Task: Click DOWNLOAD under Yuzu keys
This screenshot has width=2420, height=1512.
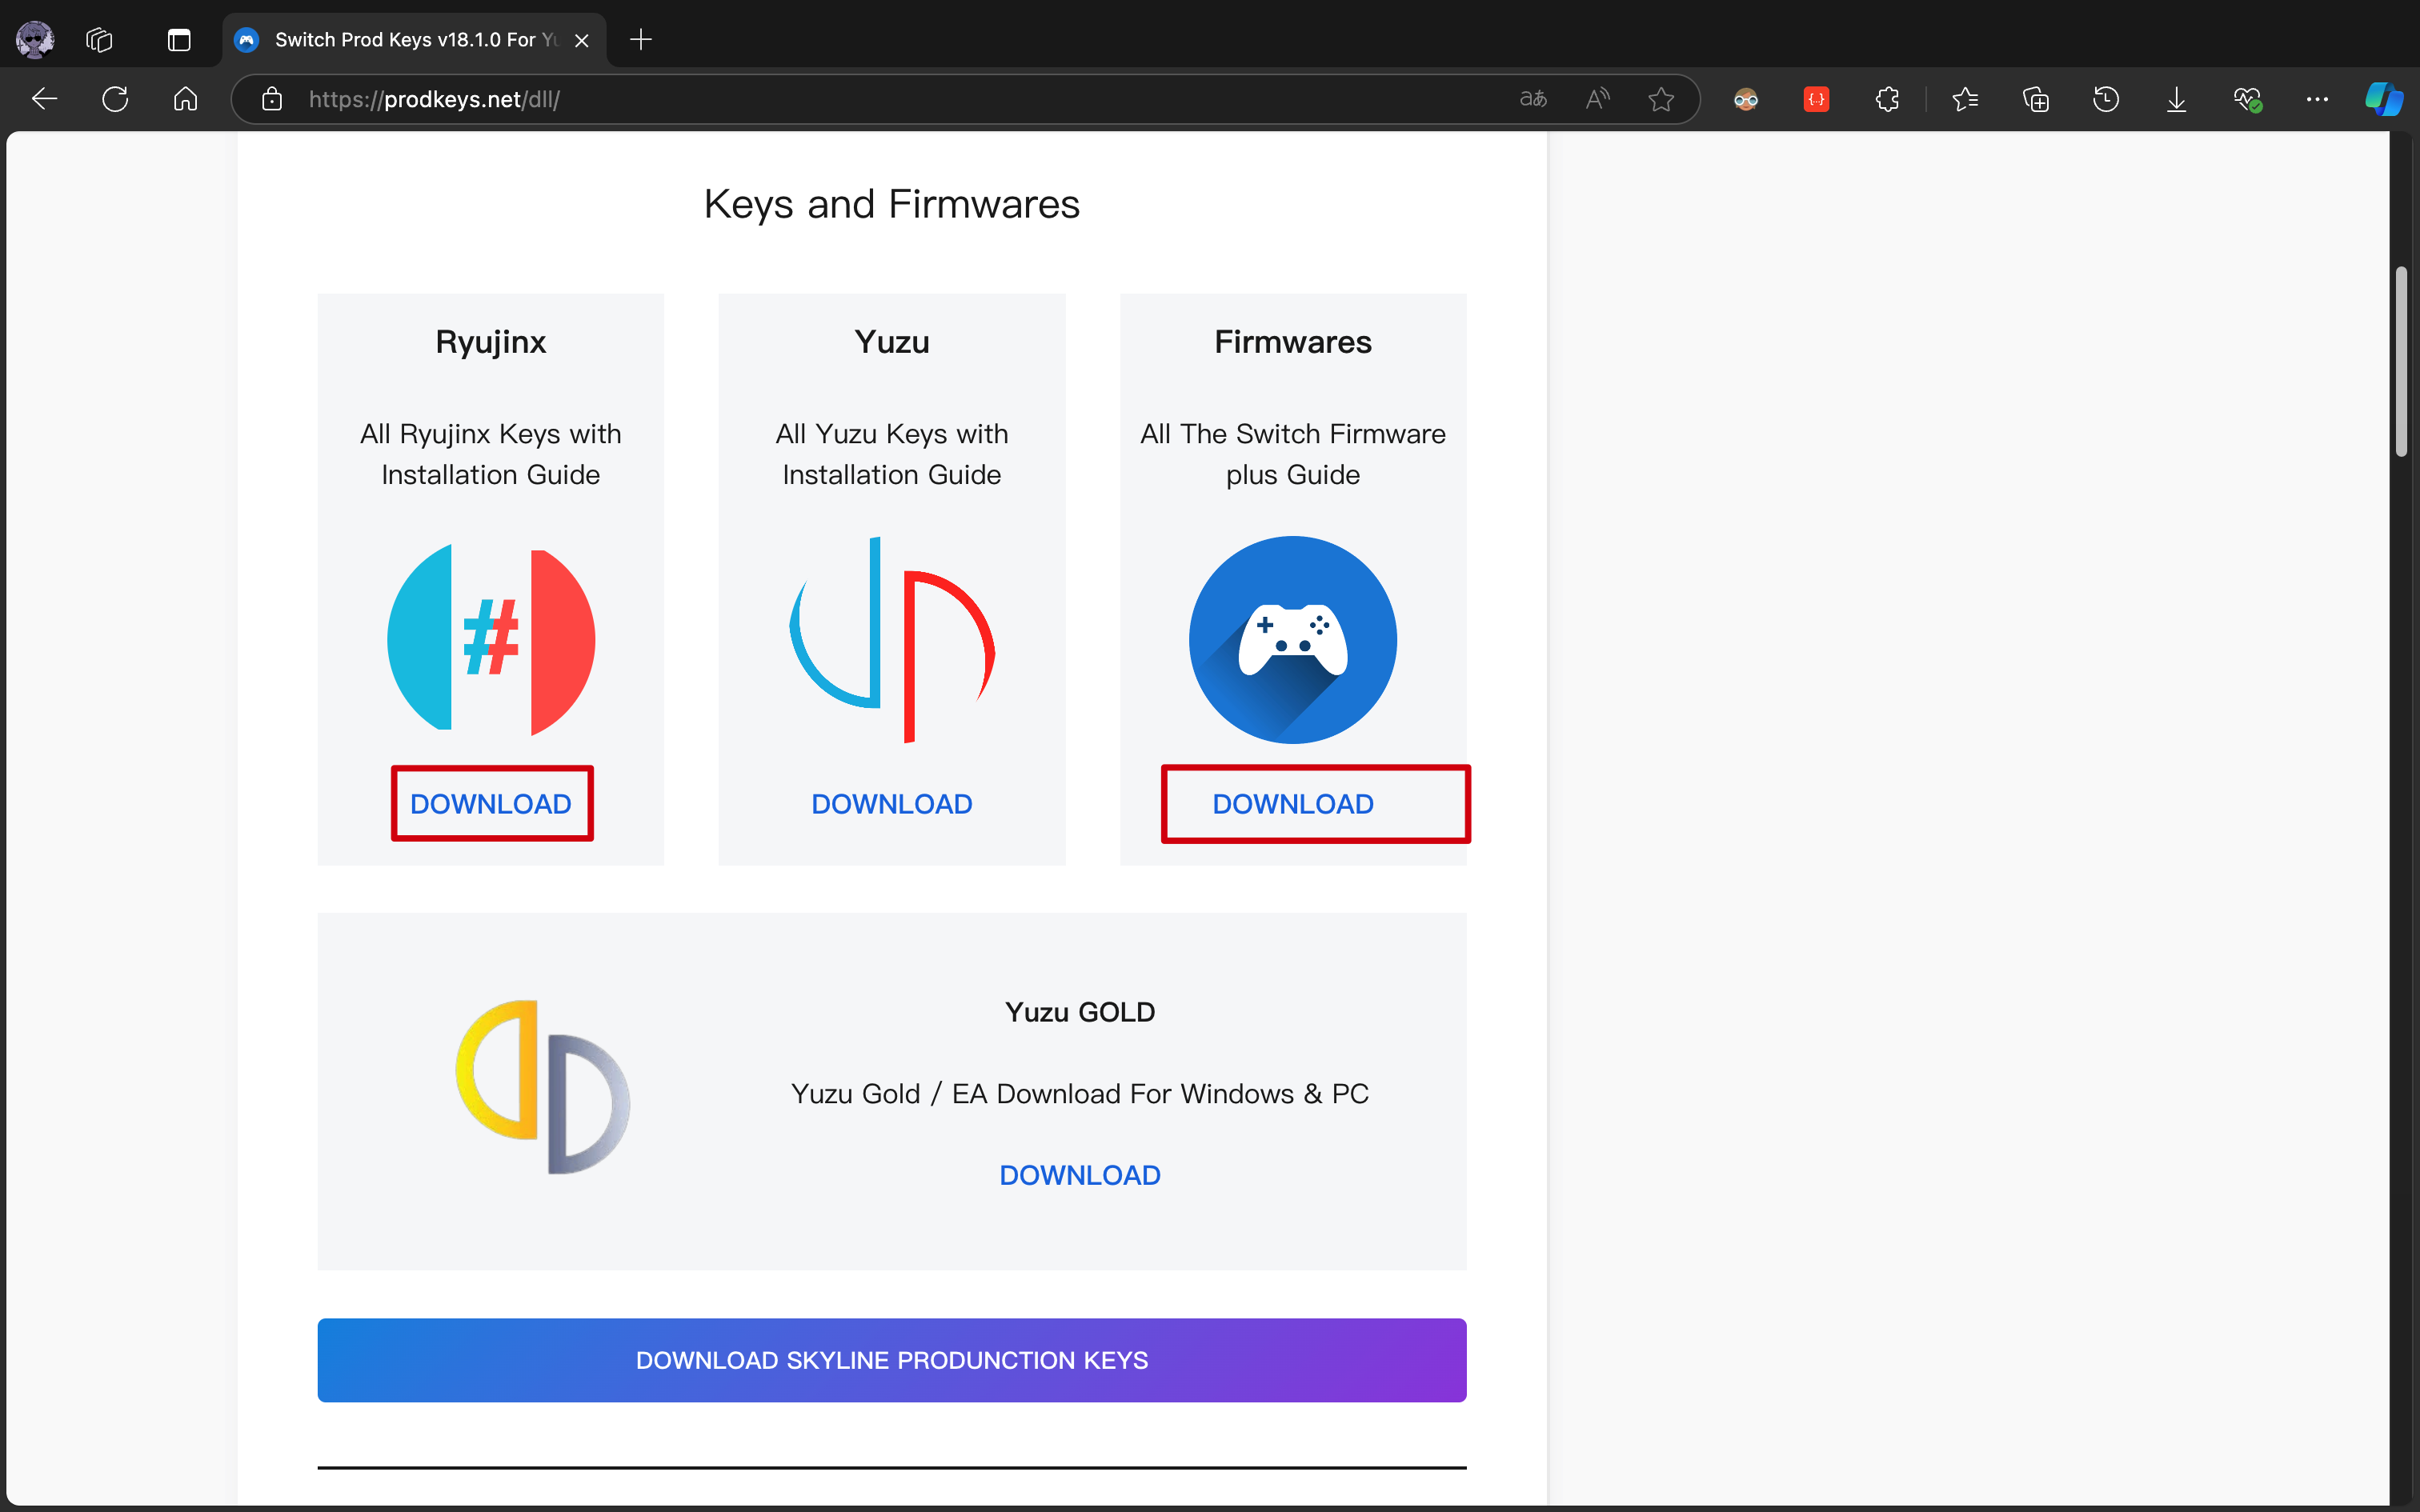Action: coord(891,804)
